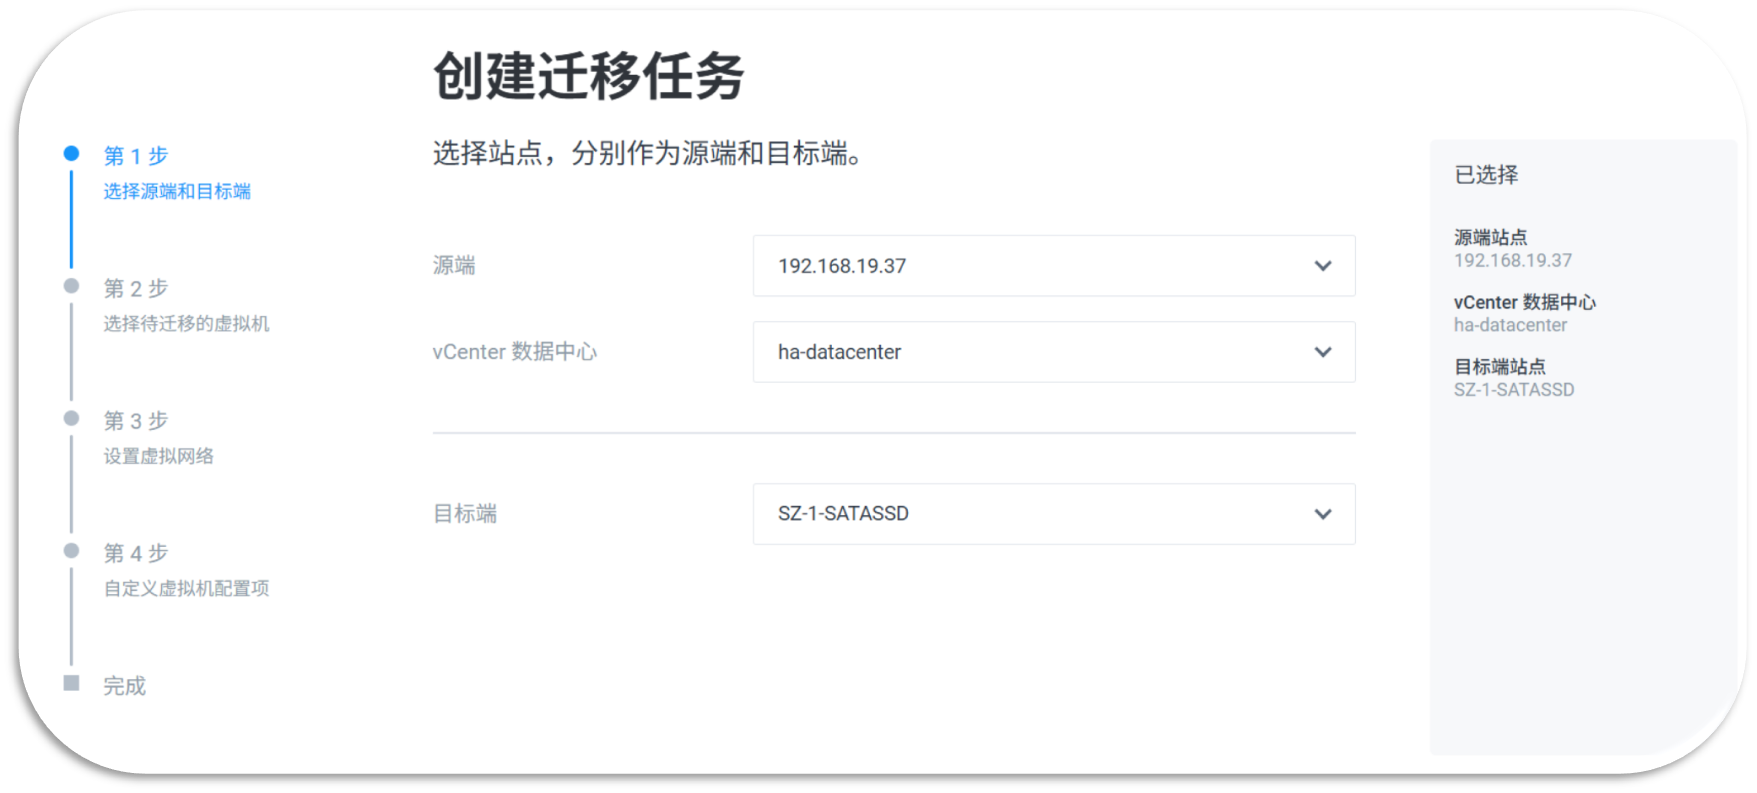Image resolution: width=1757 pixels, height=793 pixels.
Task: Click the square icon beside 完成
Action: pyautogui.click(x=71, y=683)
